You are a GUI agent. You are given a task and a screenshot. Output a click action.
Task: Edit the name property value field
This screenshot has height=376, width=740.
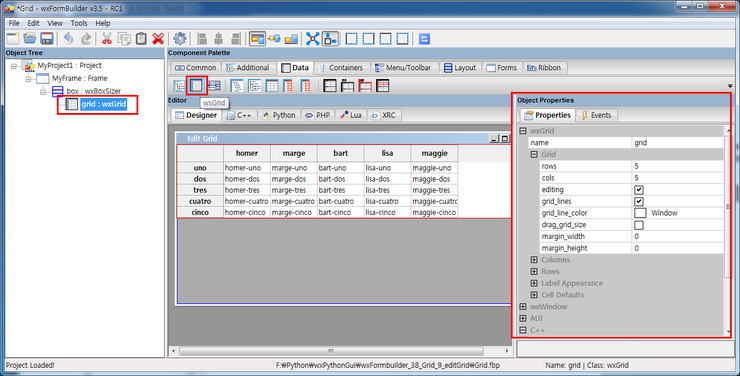pyautogui.click(x=677, y=142)
